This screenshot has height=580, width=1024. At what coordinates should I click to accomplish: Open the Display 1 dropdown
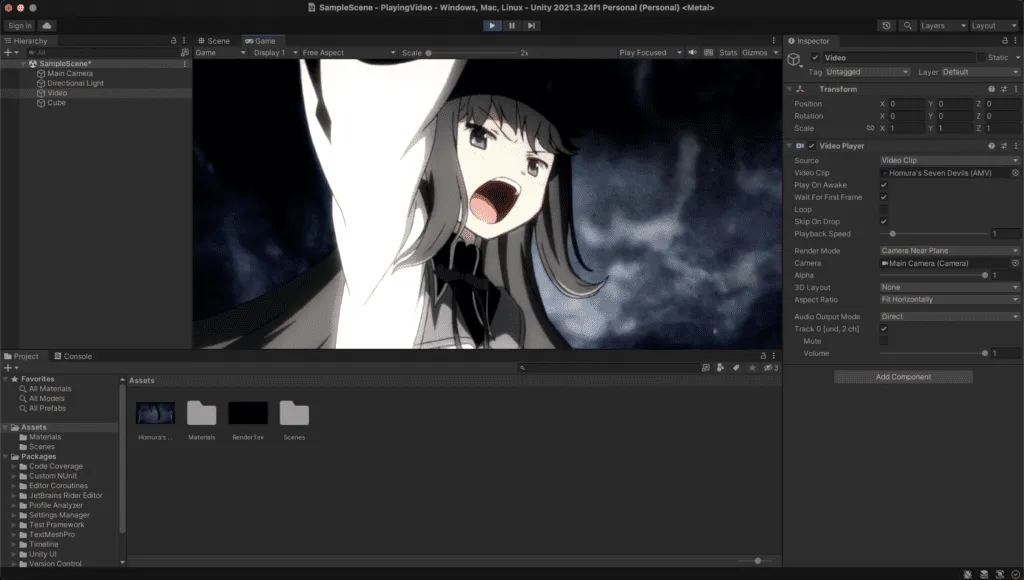276,52
